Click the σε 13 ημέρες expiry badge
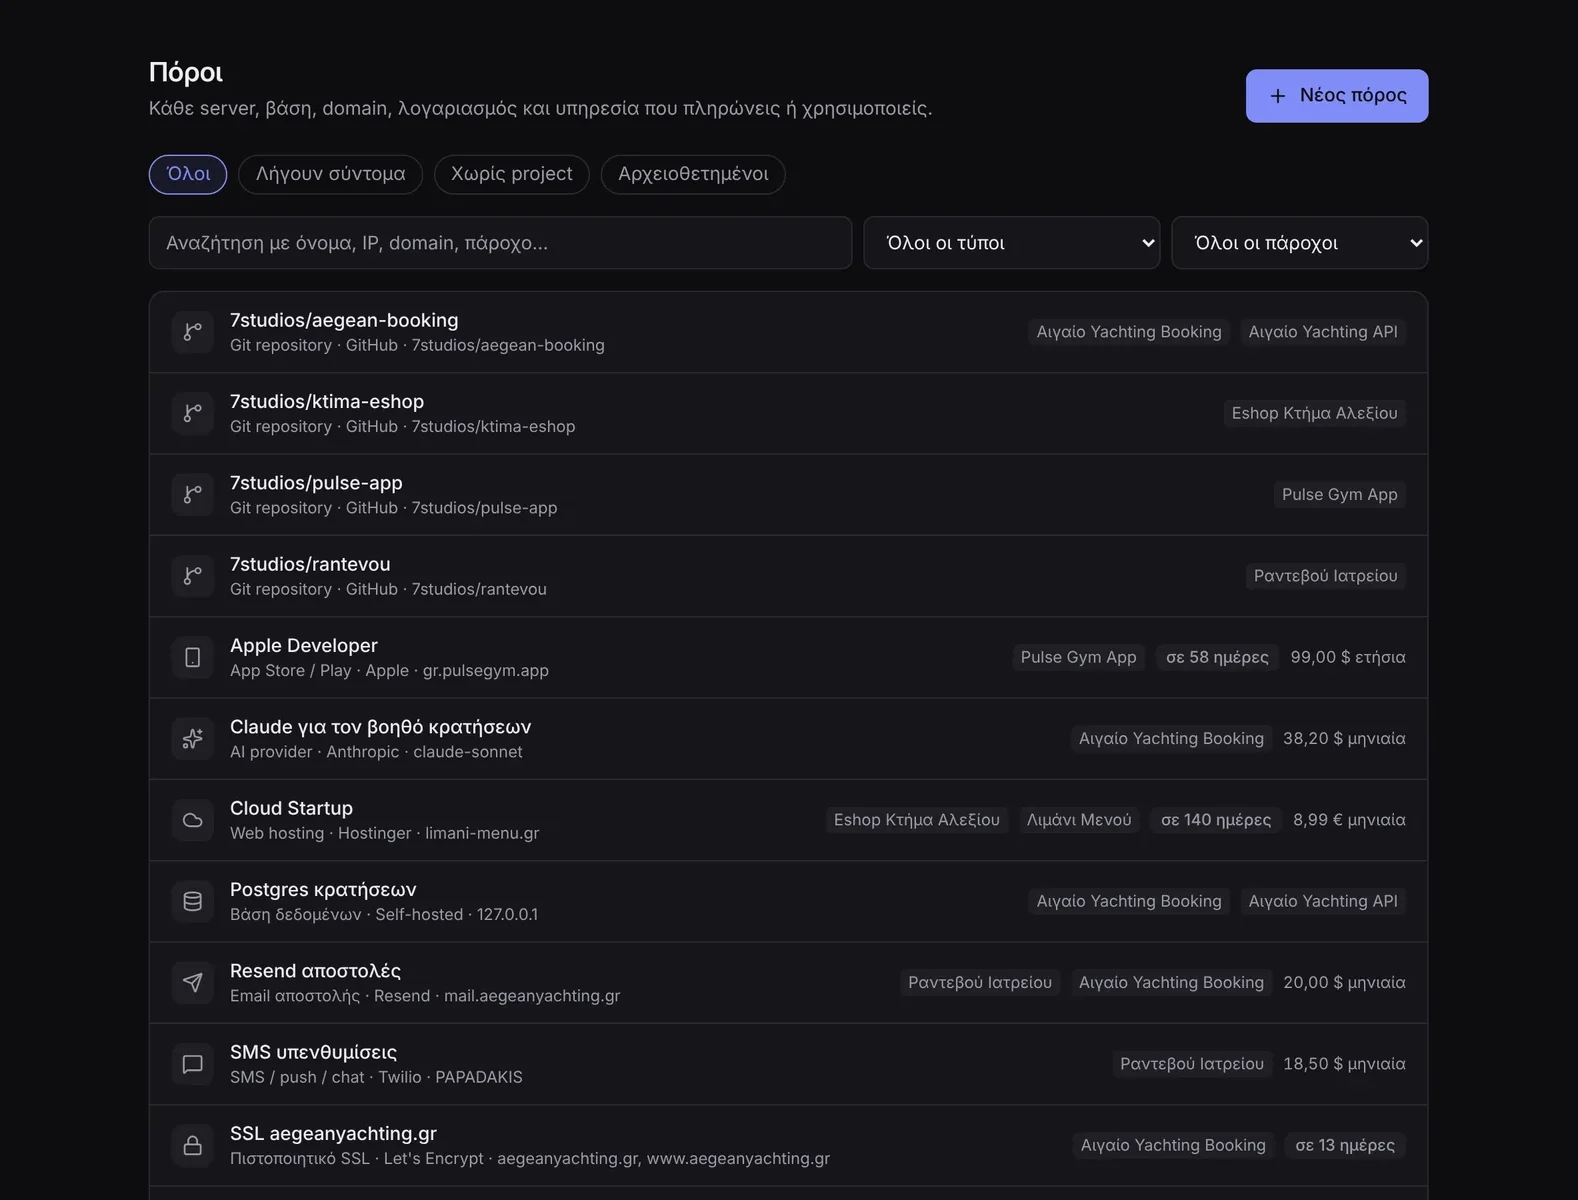 tap(1345, 1146)
